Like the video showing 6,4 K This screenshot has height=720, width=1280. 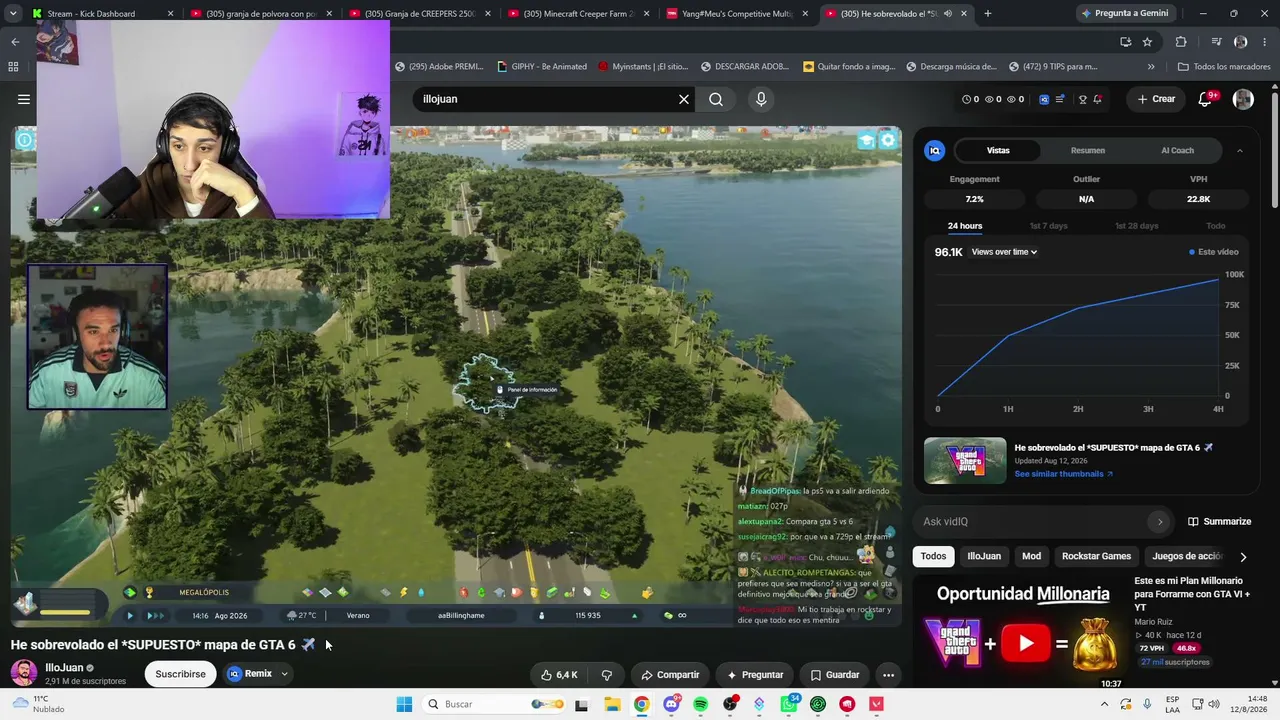558,675
